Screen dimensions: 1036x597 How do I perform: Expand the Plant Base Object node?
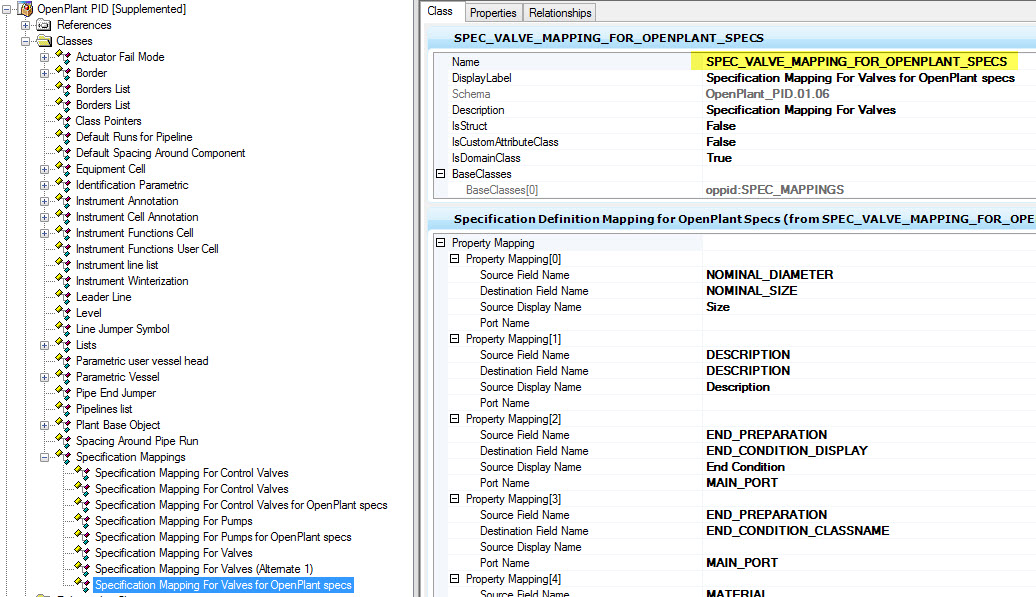coord(44,425)
